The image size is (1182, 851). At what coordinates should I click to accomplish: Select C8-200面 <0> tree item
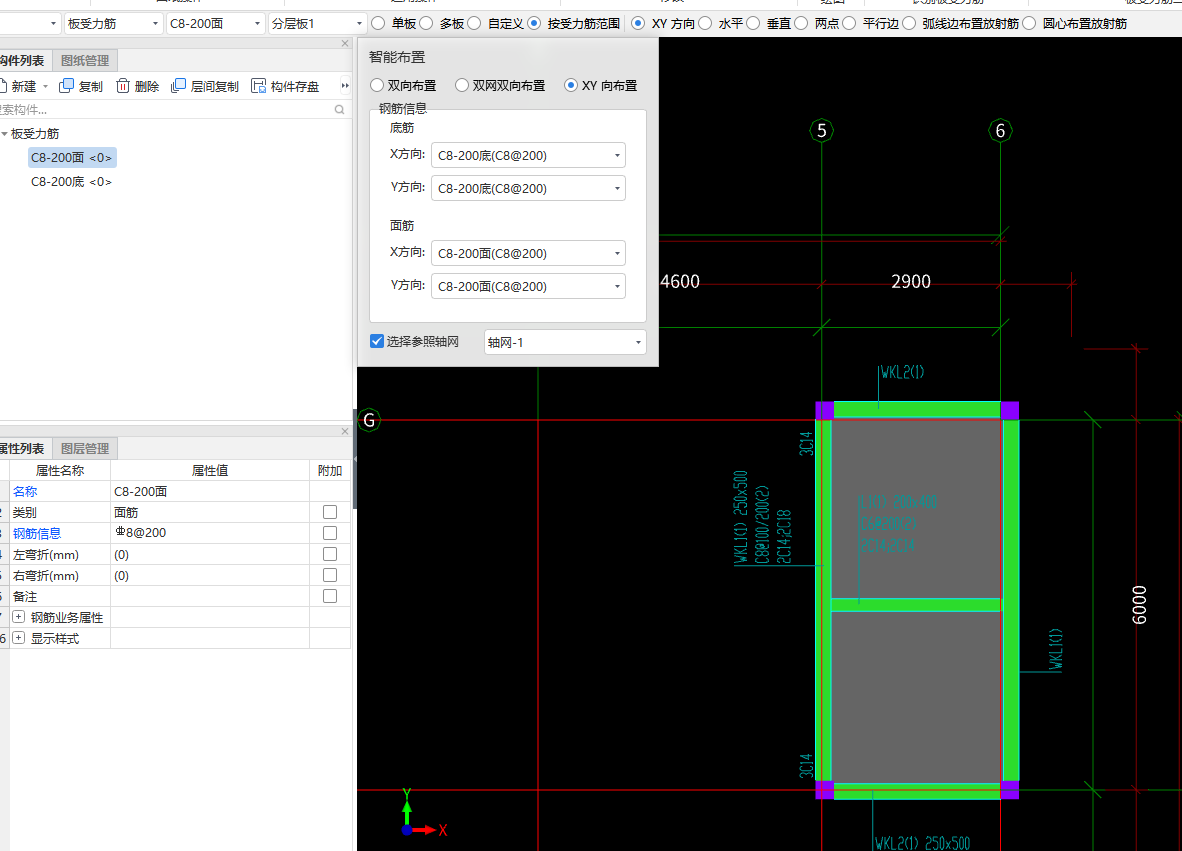pyautogui.click(x=72, y=158)
